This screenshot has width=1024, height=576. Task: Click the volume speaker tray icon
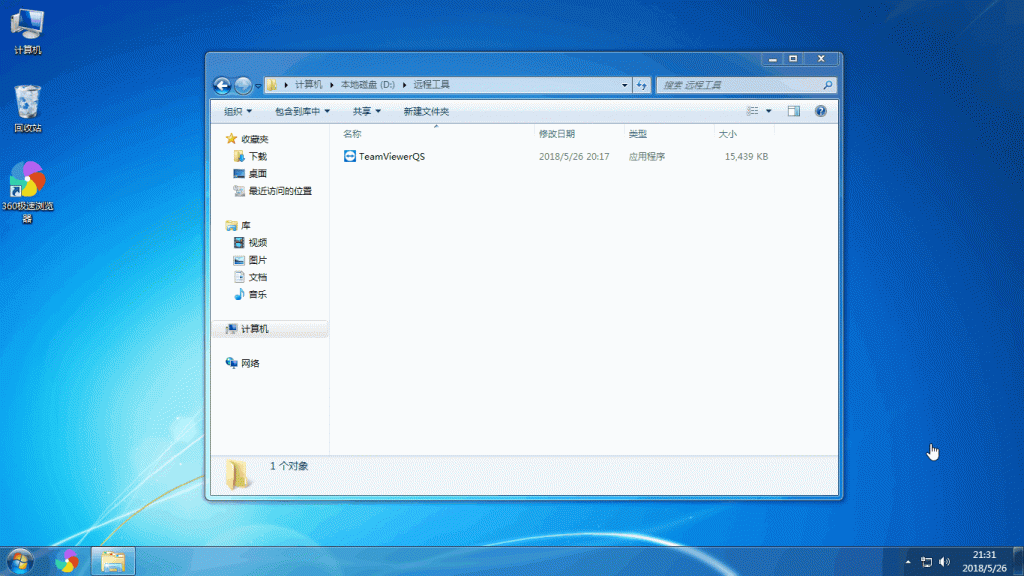coord(945,562)
